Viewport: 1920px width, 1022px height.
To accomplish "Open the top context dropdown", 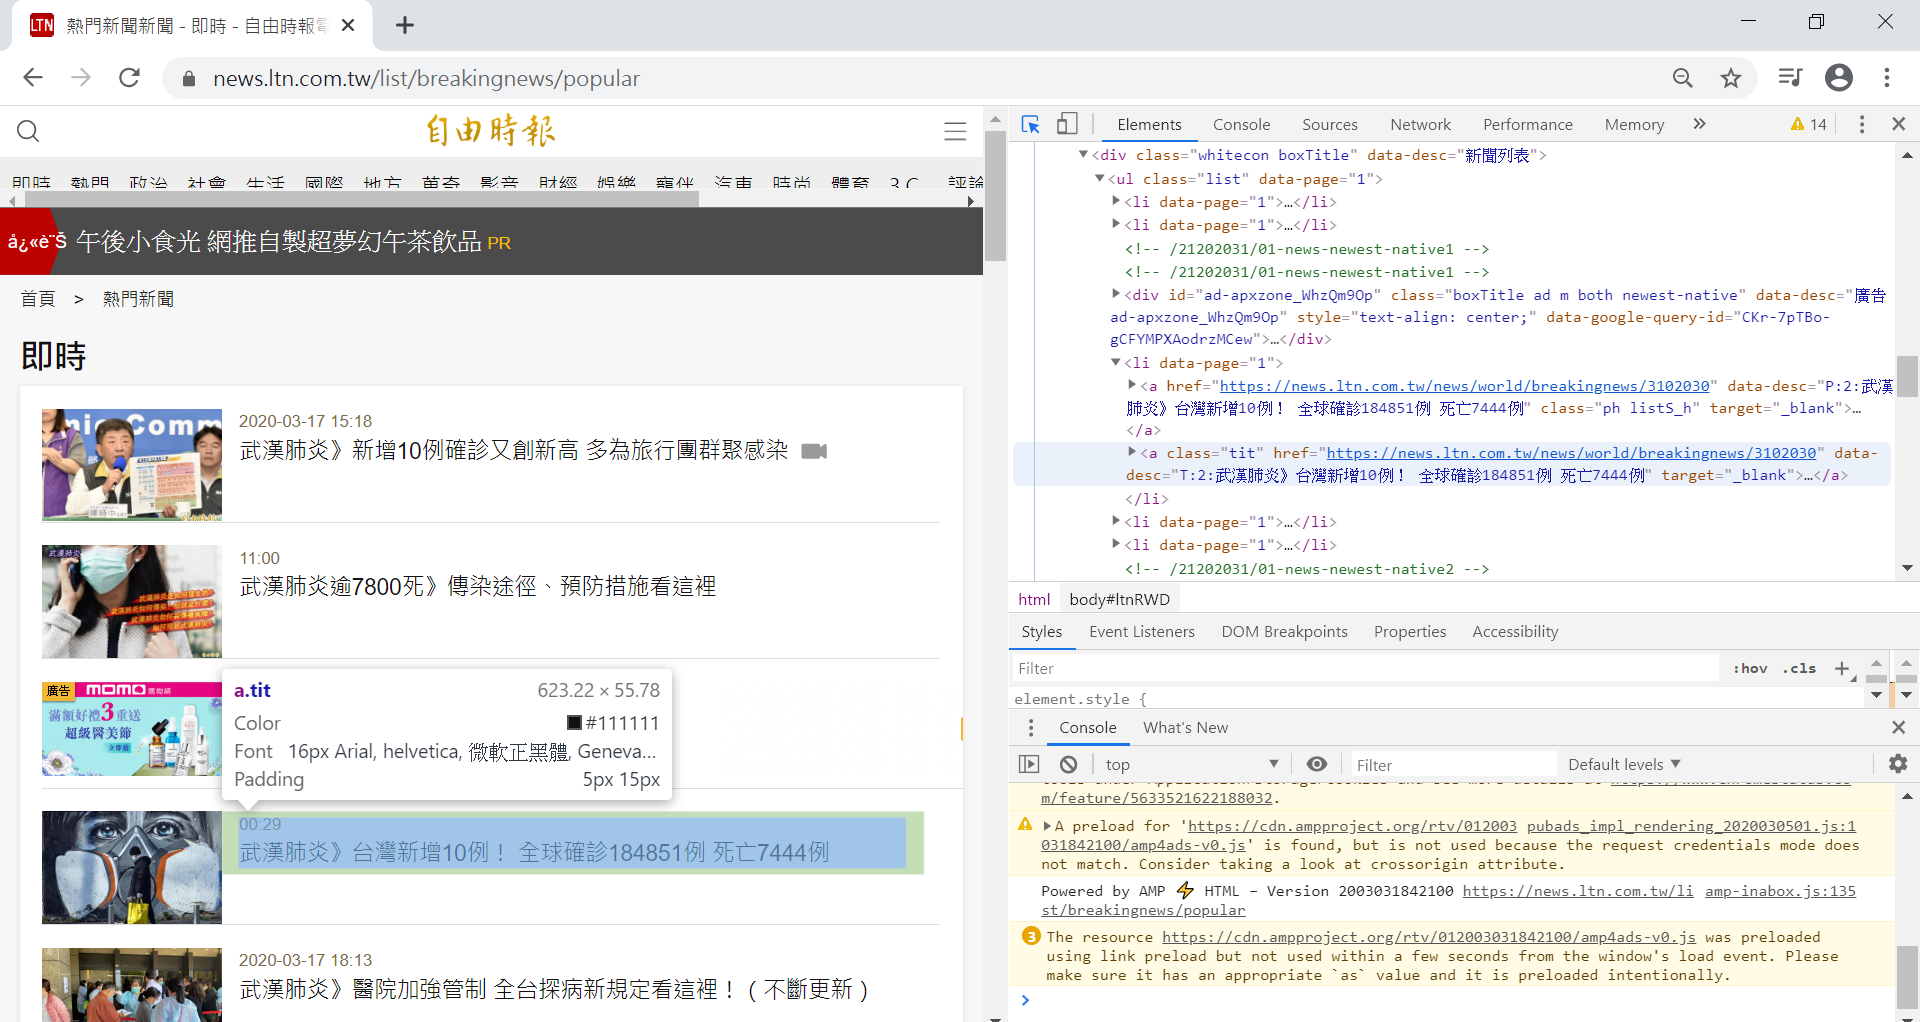I will point(1190,765).
